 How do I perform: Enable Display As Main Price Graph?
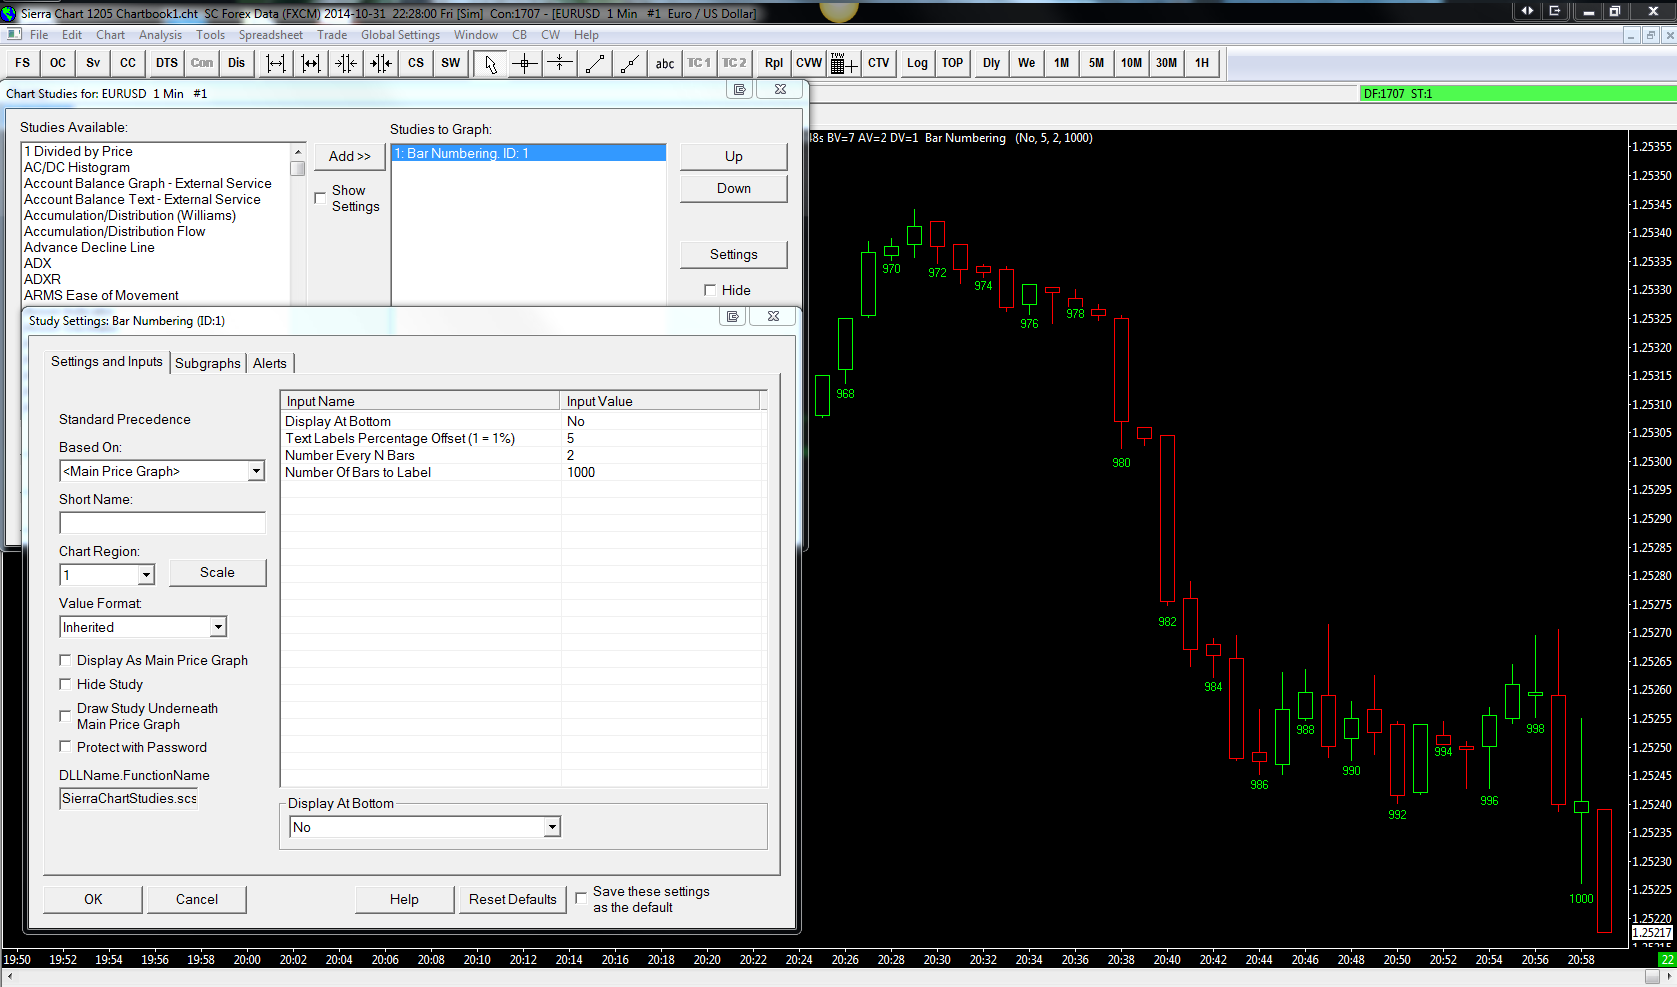65,660
